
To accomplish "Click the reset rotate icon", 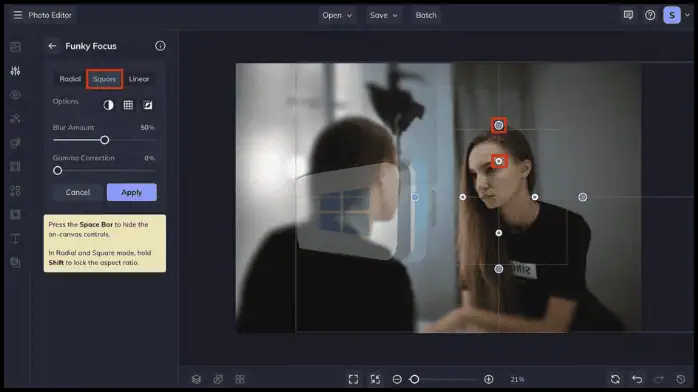I will (x=615, y=379).
